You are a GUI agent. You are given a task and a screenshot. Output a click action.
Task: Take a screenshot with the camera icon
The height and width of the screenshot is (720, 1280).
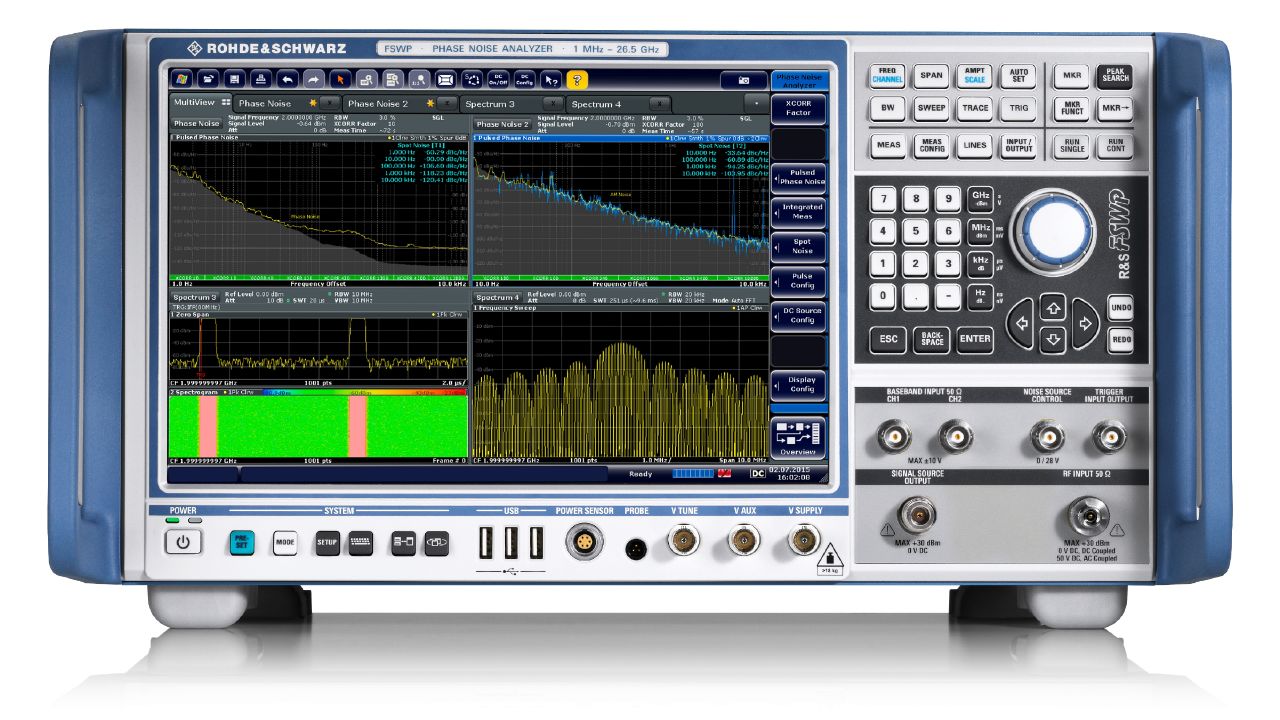pos(743,79)
